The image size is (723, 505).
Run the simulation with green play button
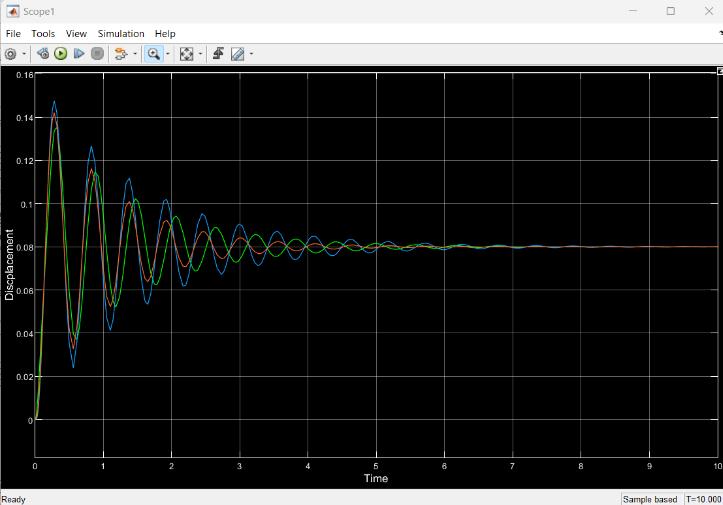point(60,53)
